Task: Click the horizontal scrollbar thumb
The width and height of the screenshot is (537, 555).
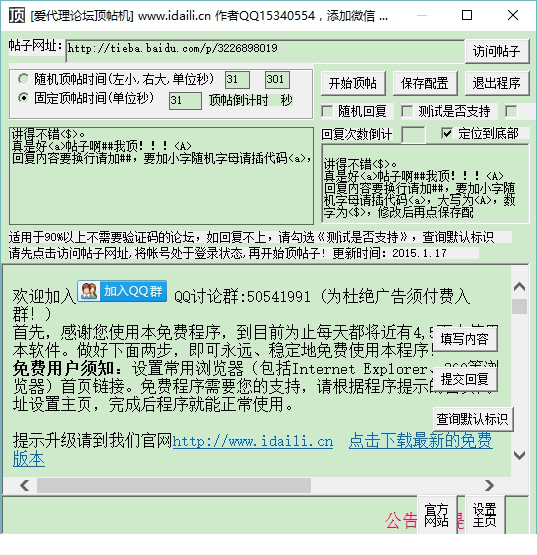Action: click(x=174, y=485)
